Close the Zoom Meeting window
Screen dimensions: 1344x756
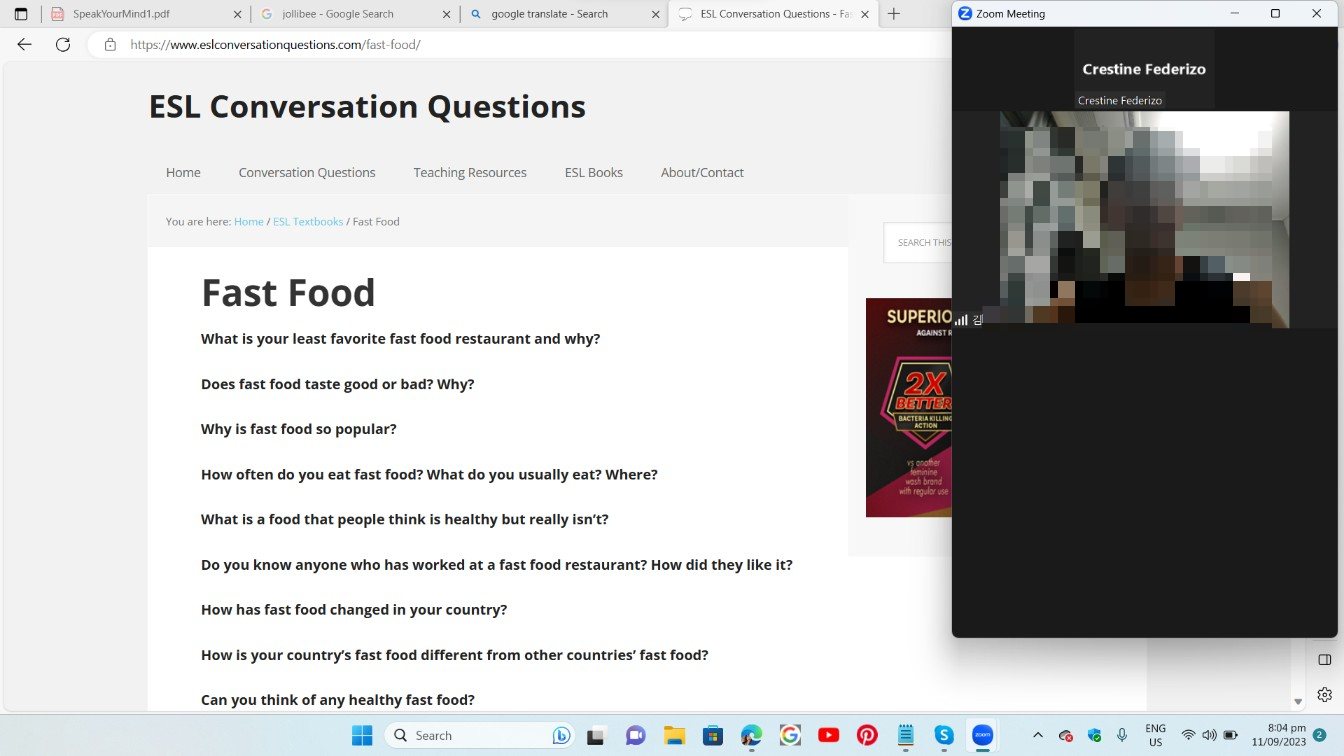1316,14
